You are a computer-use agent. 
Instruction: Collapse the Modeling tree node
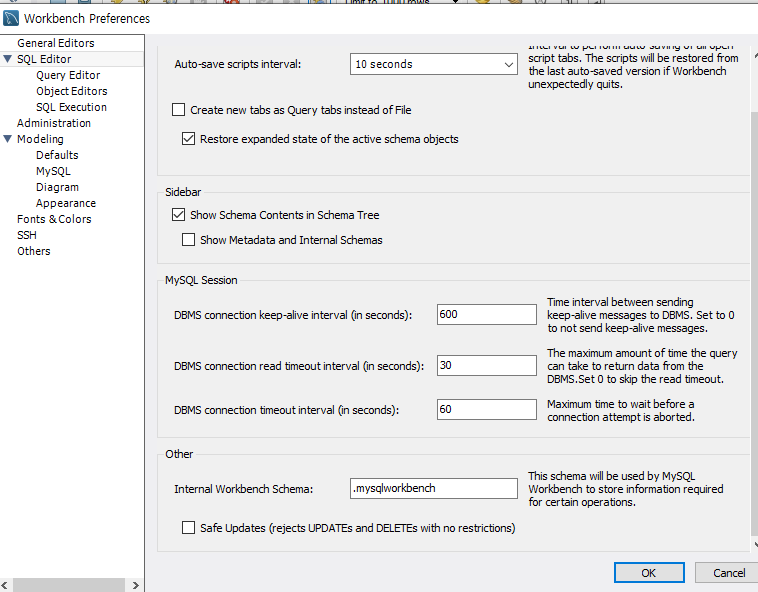coord(7,139)
